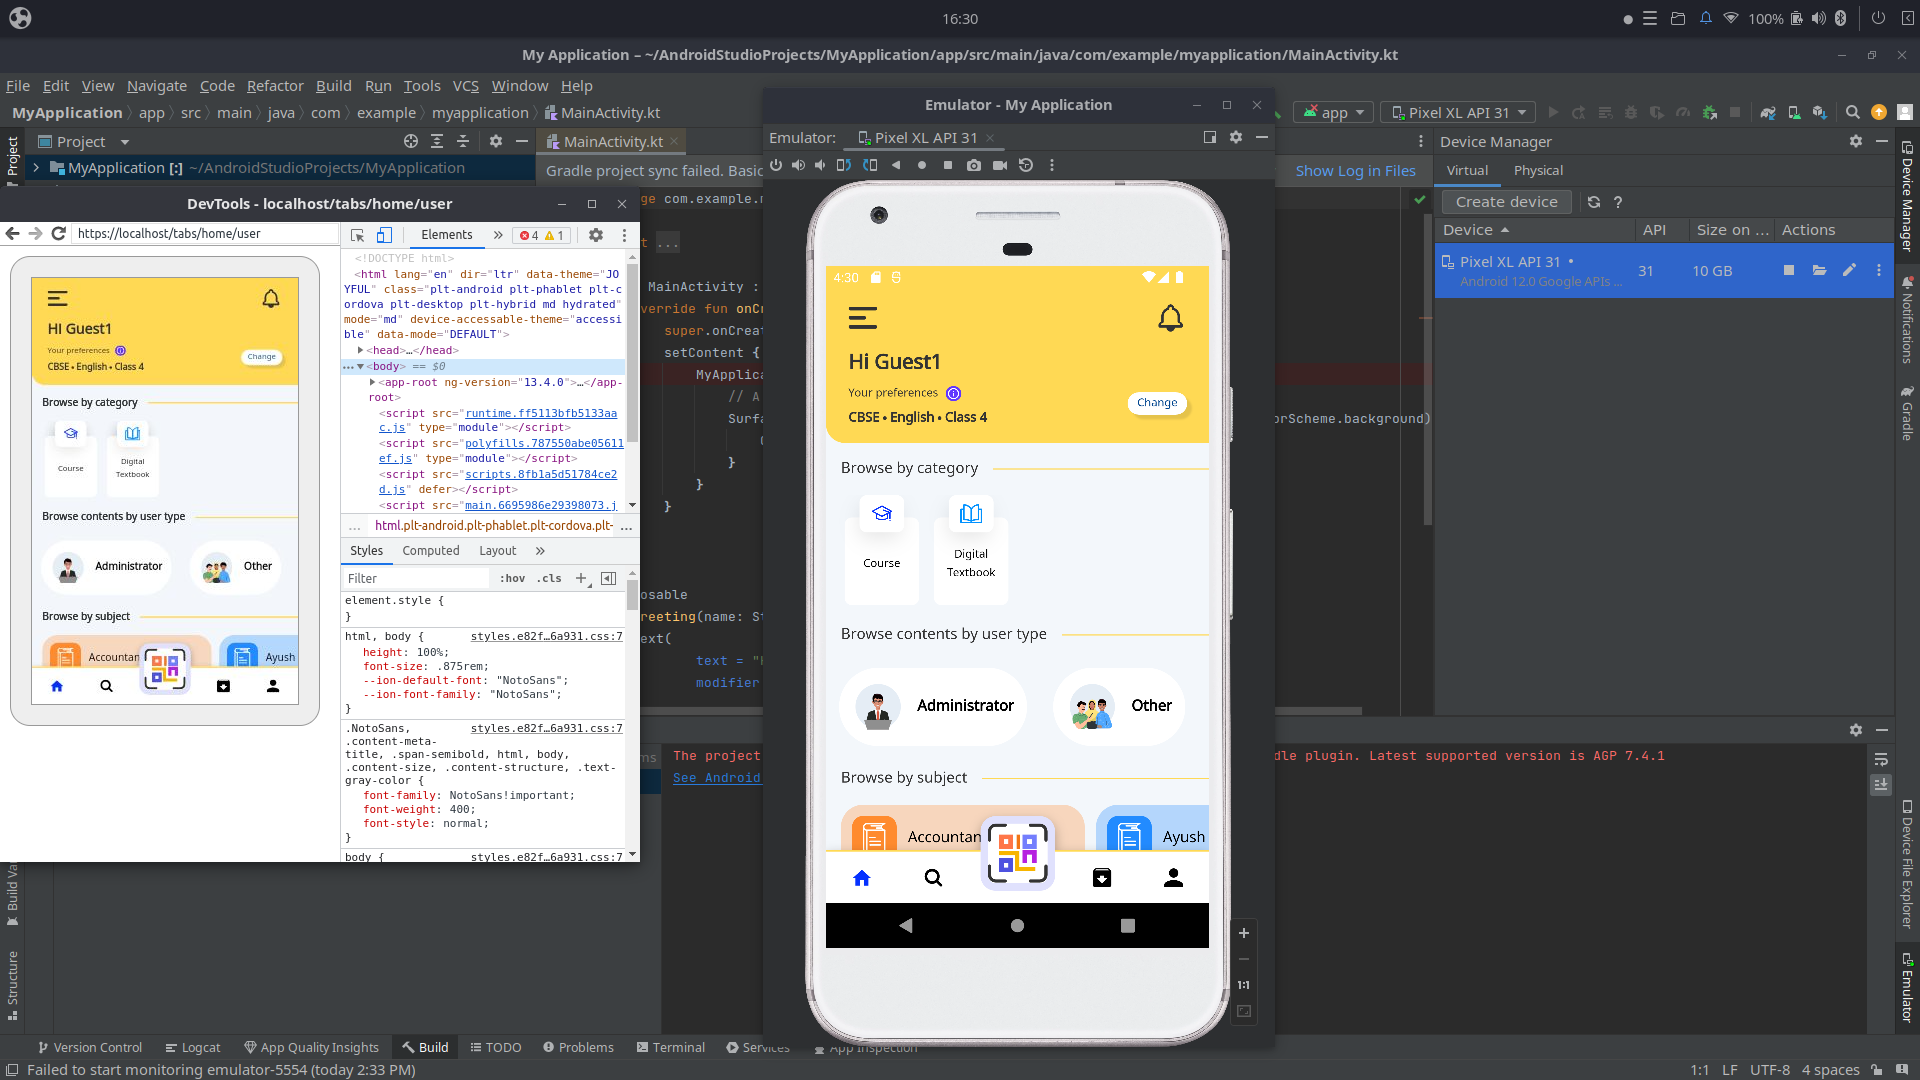Switch to Physical devices tab
The height and width of the screenshot is (1080, 1920).
(1537, 171)
